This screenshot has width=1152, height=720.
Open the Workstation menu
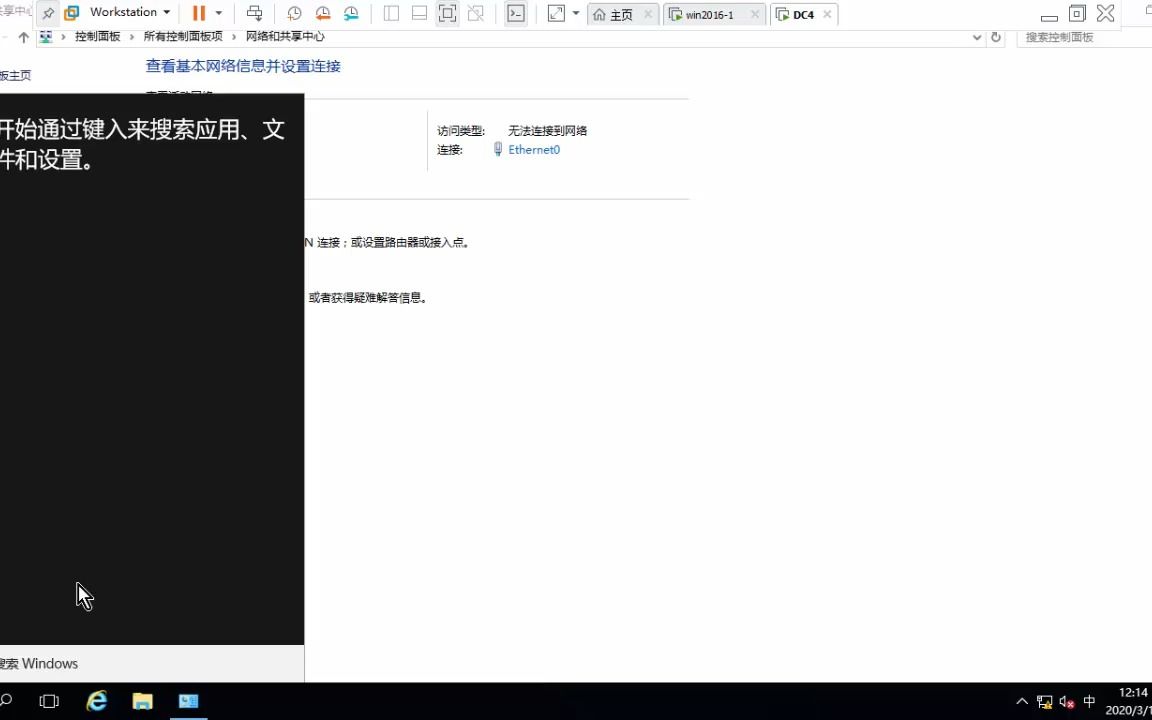click(x=130, y=12)
